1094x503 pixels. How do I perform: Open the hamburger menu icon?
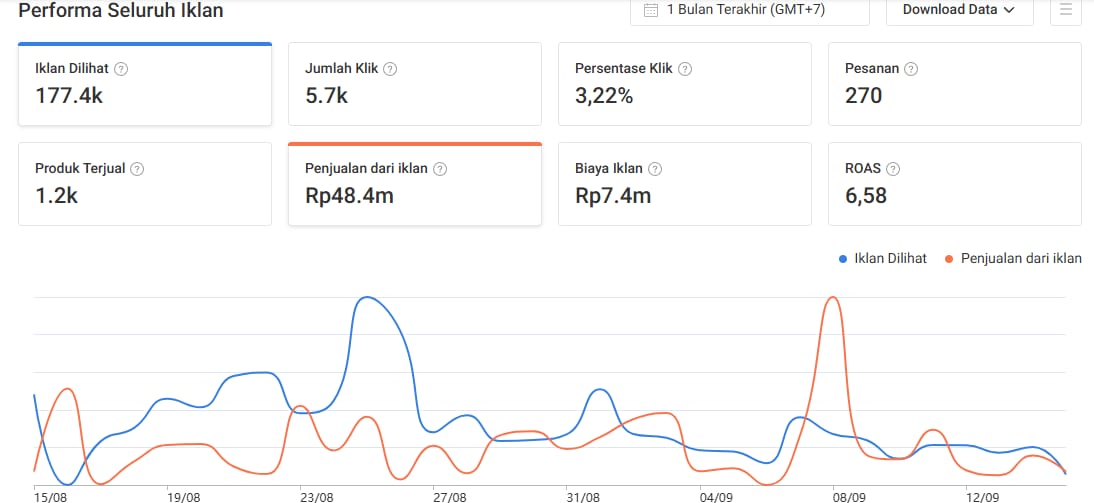point(1066,10)
